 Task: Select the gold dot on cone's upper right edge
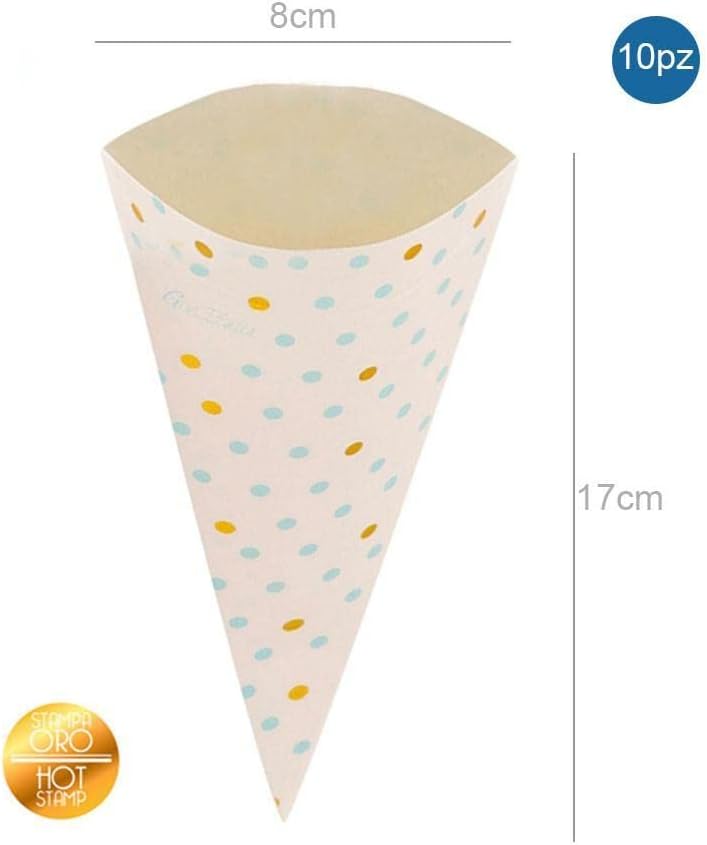tap(479, 218)
